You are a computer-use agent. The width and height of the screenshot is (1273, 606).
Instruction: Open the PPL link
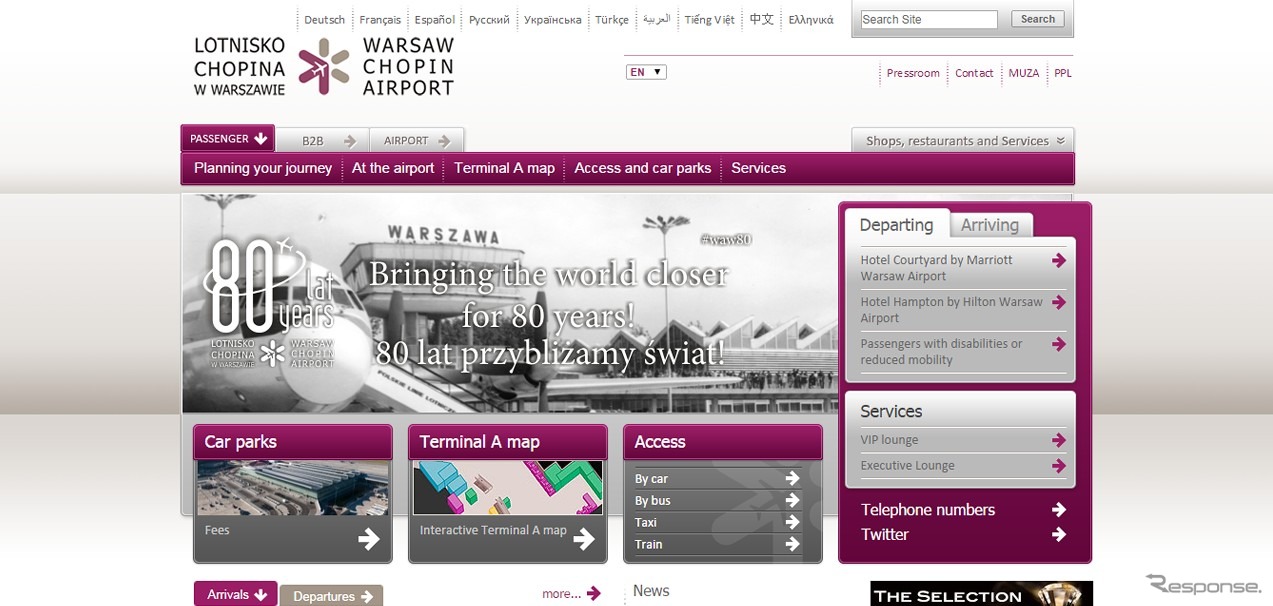[1063, 73]
